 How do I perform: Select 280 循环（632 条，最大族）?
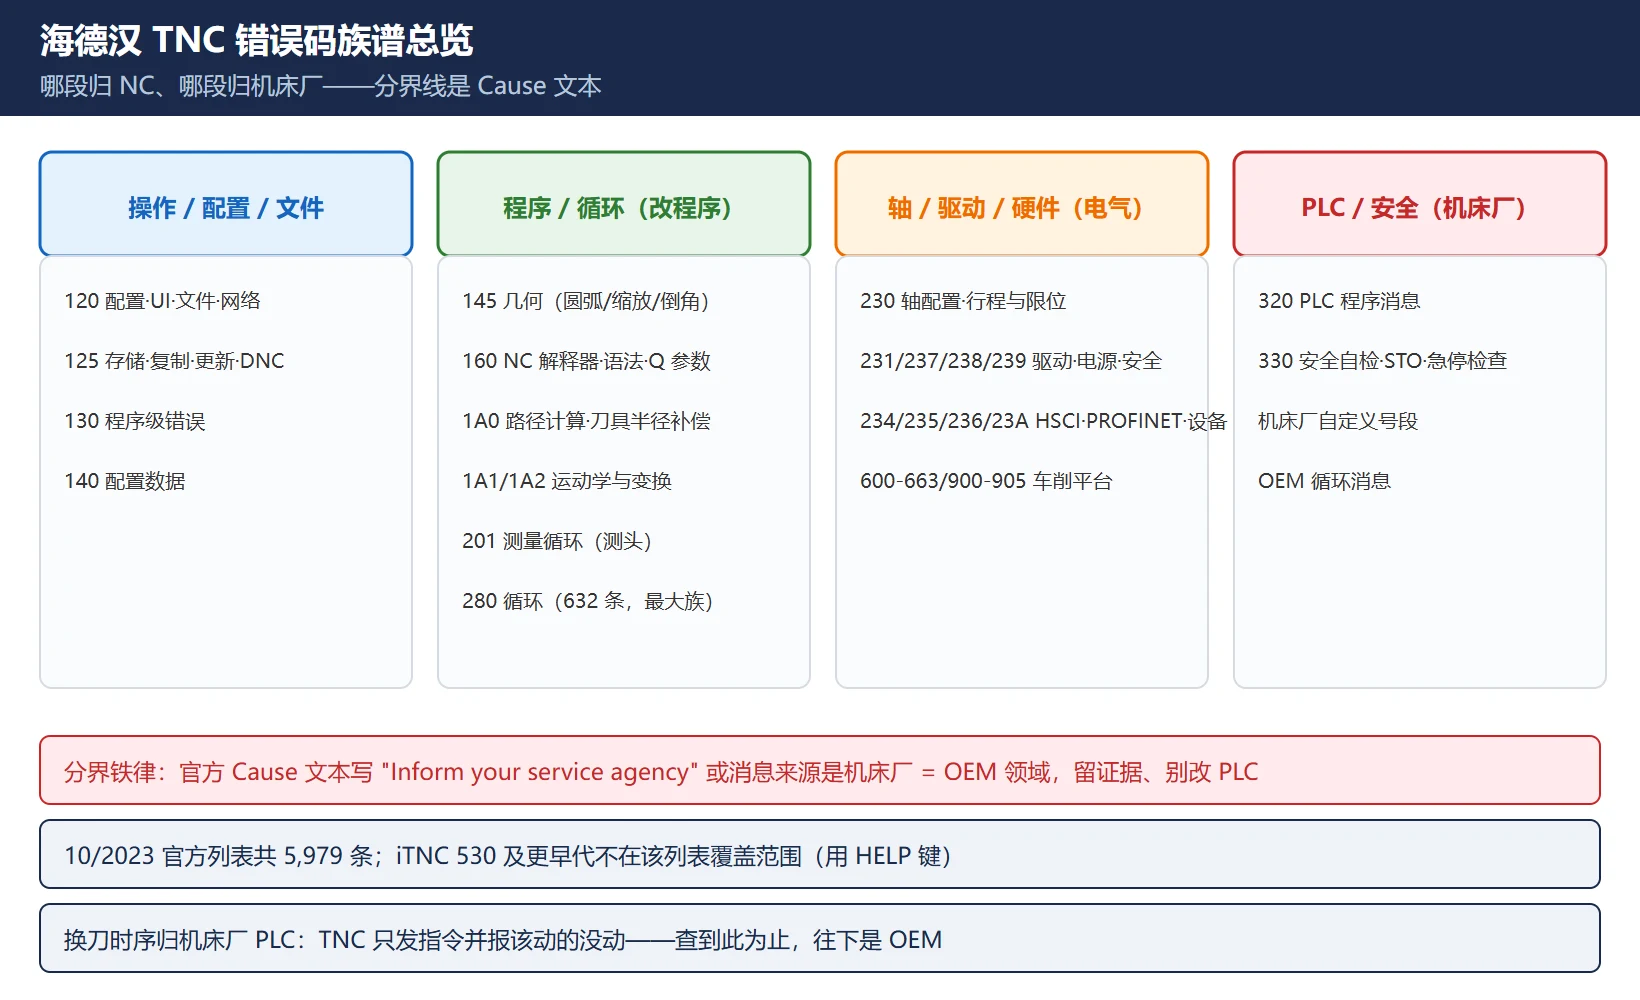point(589,601)
